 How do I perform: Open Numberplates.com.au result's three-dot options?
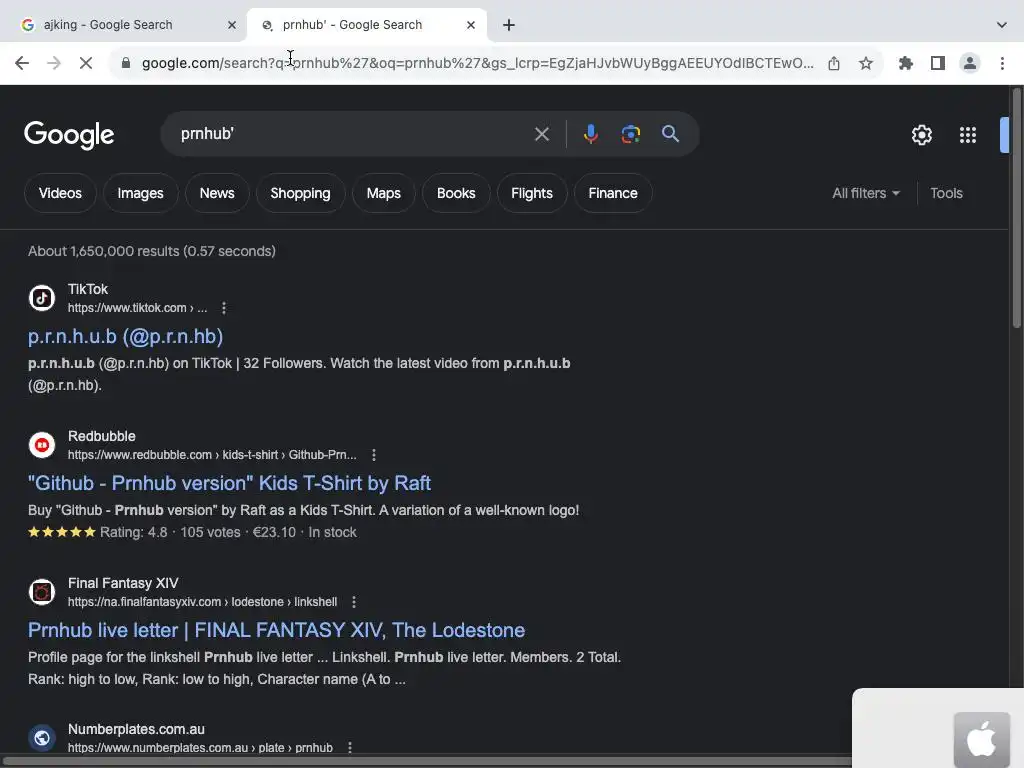click(x=350, y=747)
